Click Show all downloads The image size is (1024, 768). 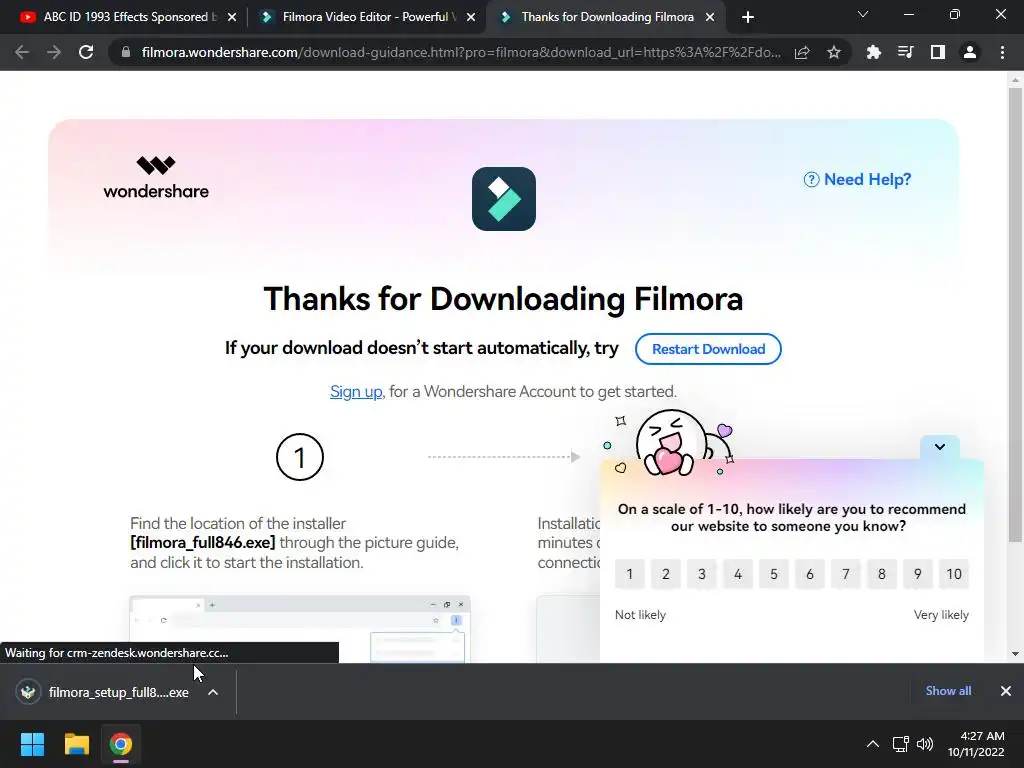(x=948, y=691)
